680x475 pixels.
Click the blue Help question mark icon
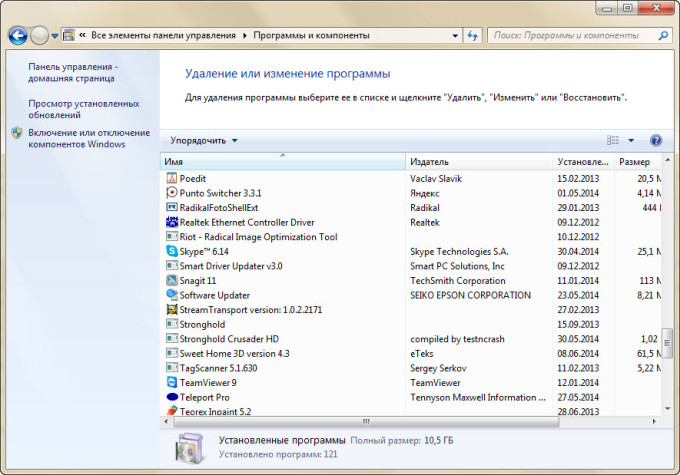point(656,140)
